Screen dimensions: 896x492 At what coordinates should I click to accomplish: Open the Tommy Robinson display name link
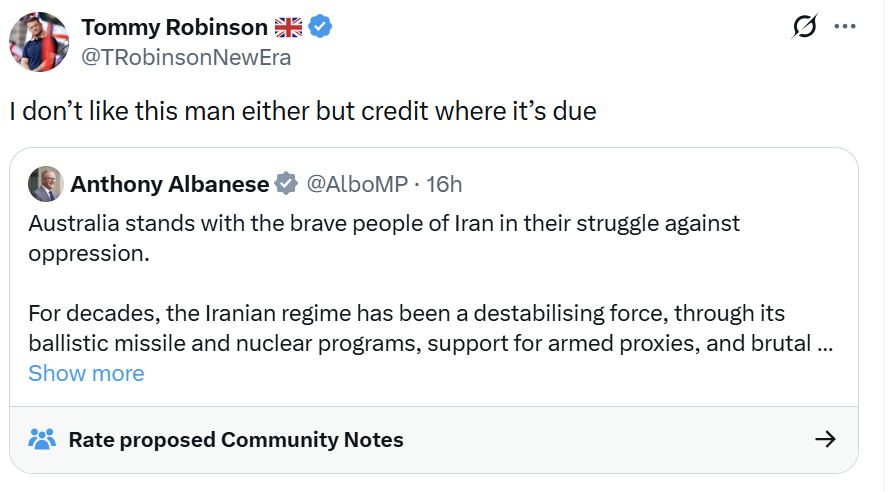(x=174, y=27)
